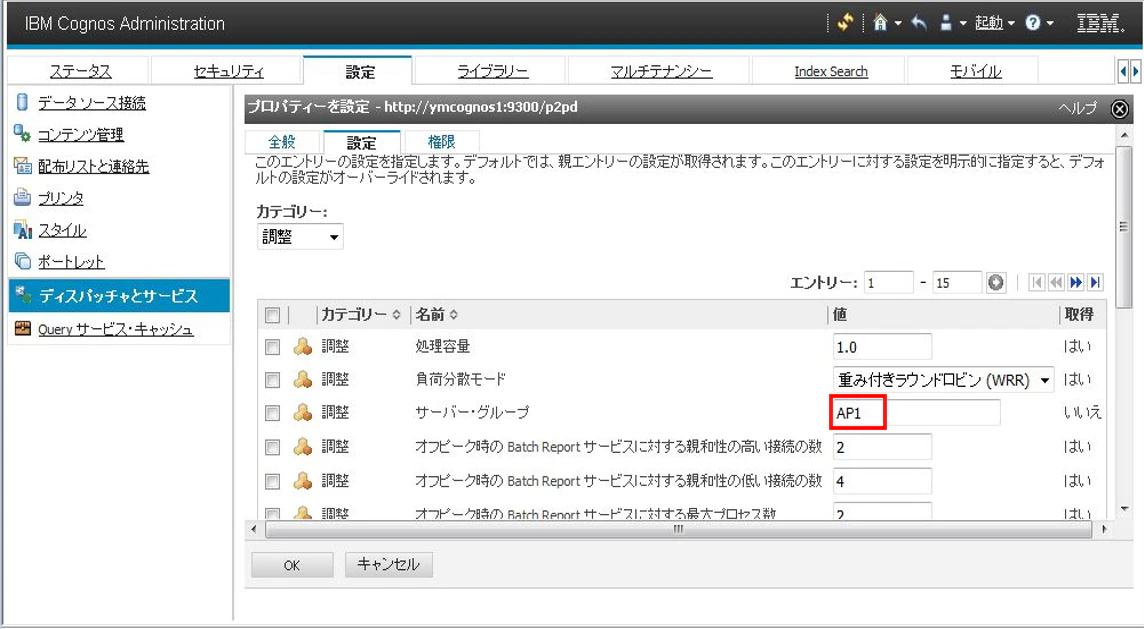Click the horizontal scrollbar thumb
Image resolution: width=1144 pixels, height=629 pixels.
pos(679,529)
